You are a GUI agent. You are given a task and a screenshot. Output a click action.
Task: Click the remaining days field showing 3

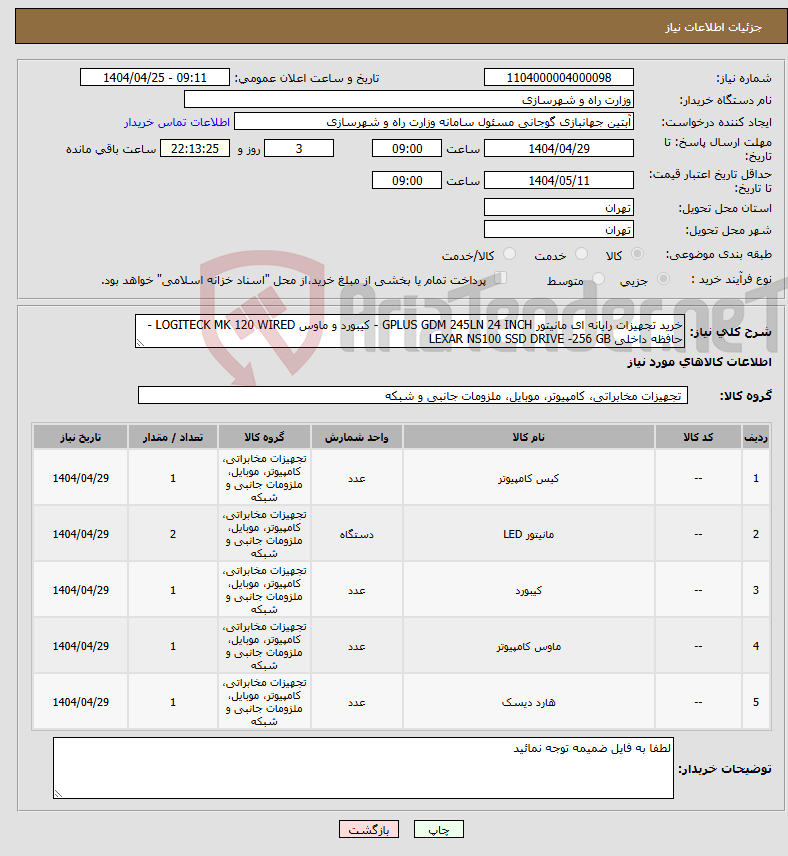coord(299,148)
